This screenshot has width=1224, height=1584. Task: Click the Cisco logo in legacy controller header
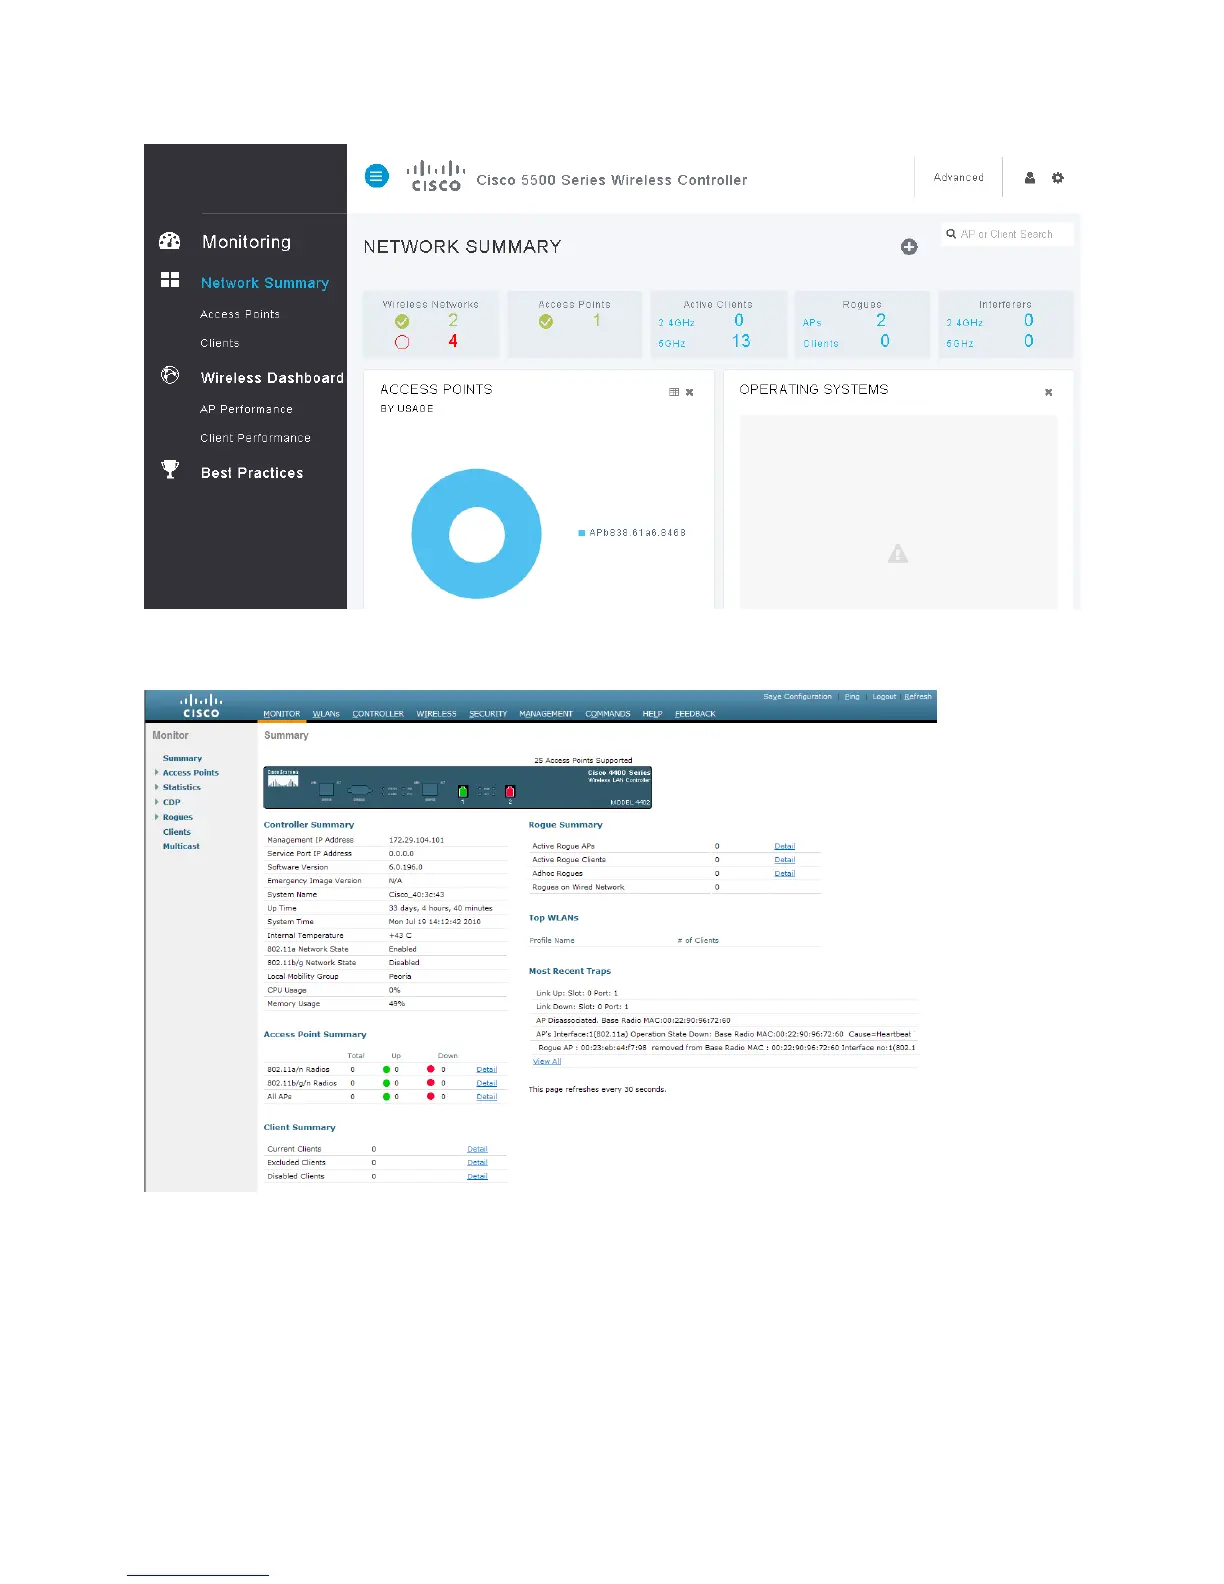[201, 706]
